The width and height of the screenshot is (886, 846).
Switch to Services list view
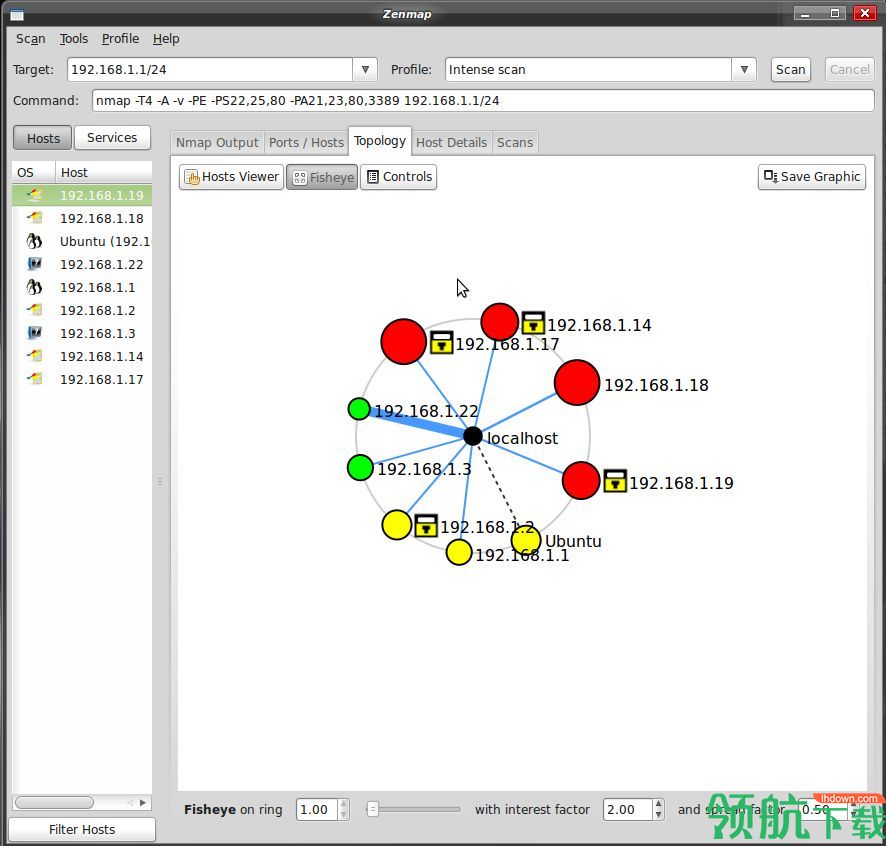112,137
